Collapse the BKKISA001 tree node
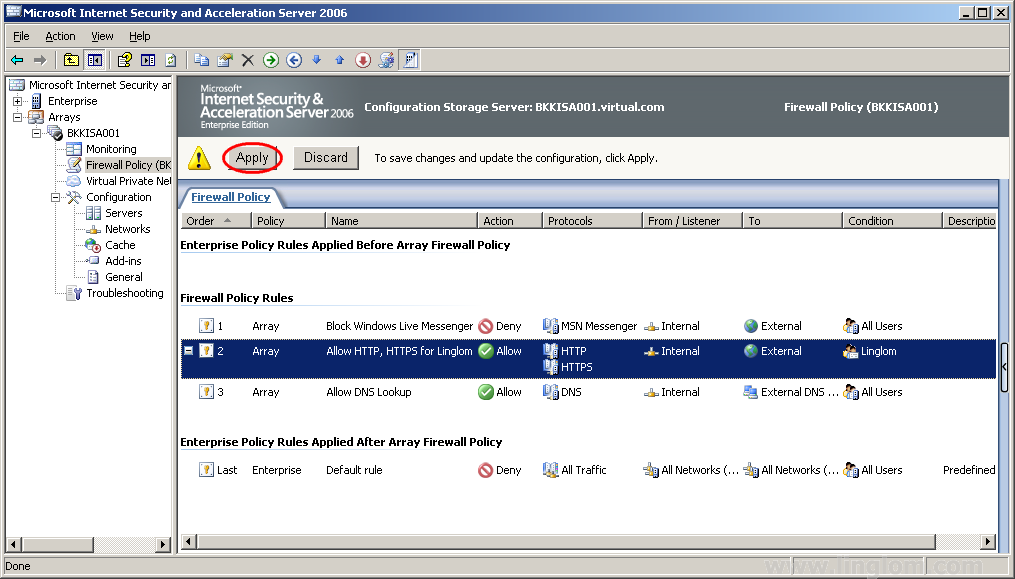Screen dimensions: 1015x579 click(x=37, y=133)
